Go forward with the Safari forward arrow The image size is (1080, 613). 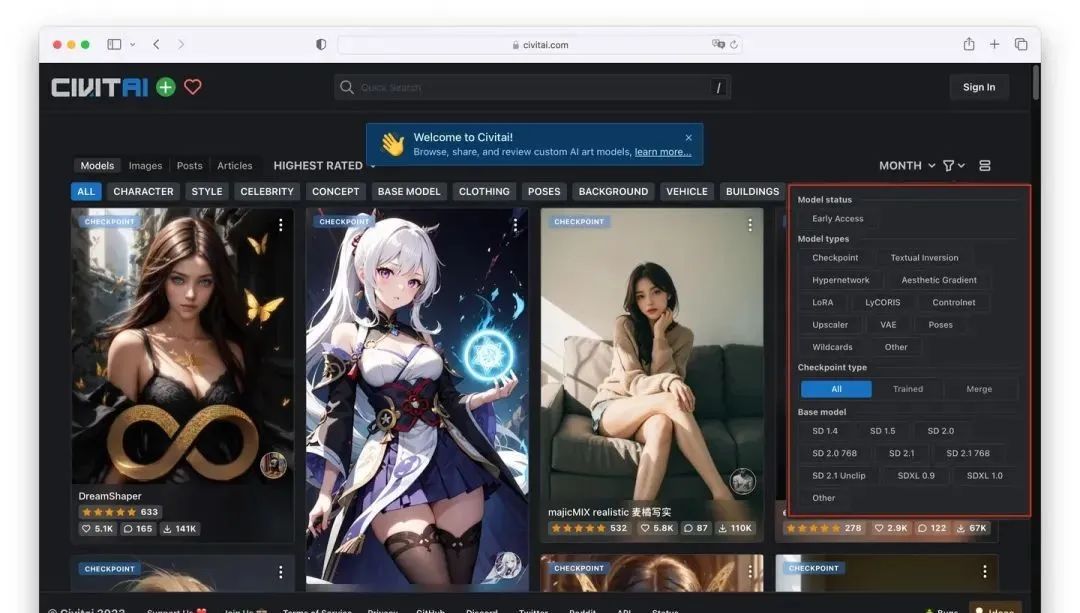pos(181,44)
